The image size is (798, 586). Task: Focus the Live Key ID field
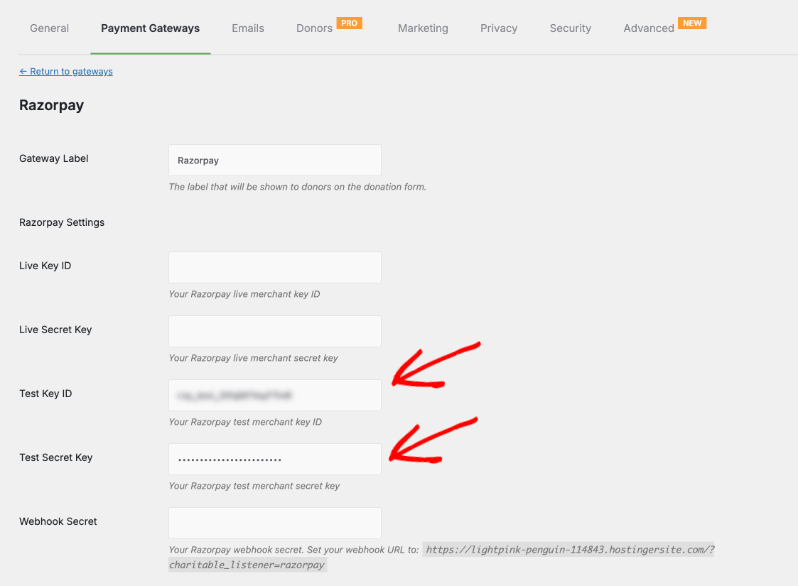pyautogui.click(x=275, y=267)
